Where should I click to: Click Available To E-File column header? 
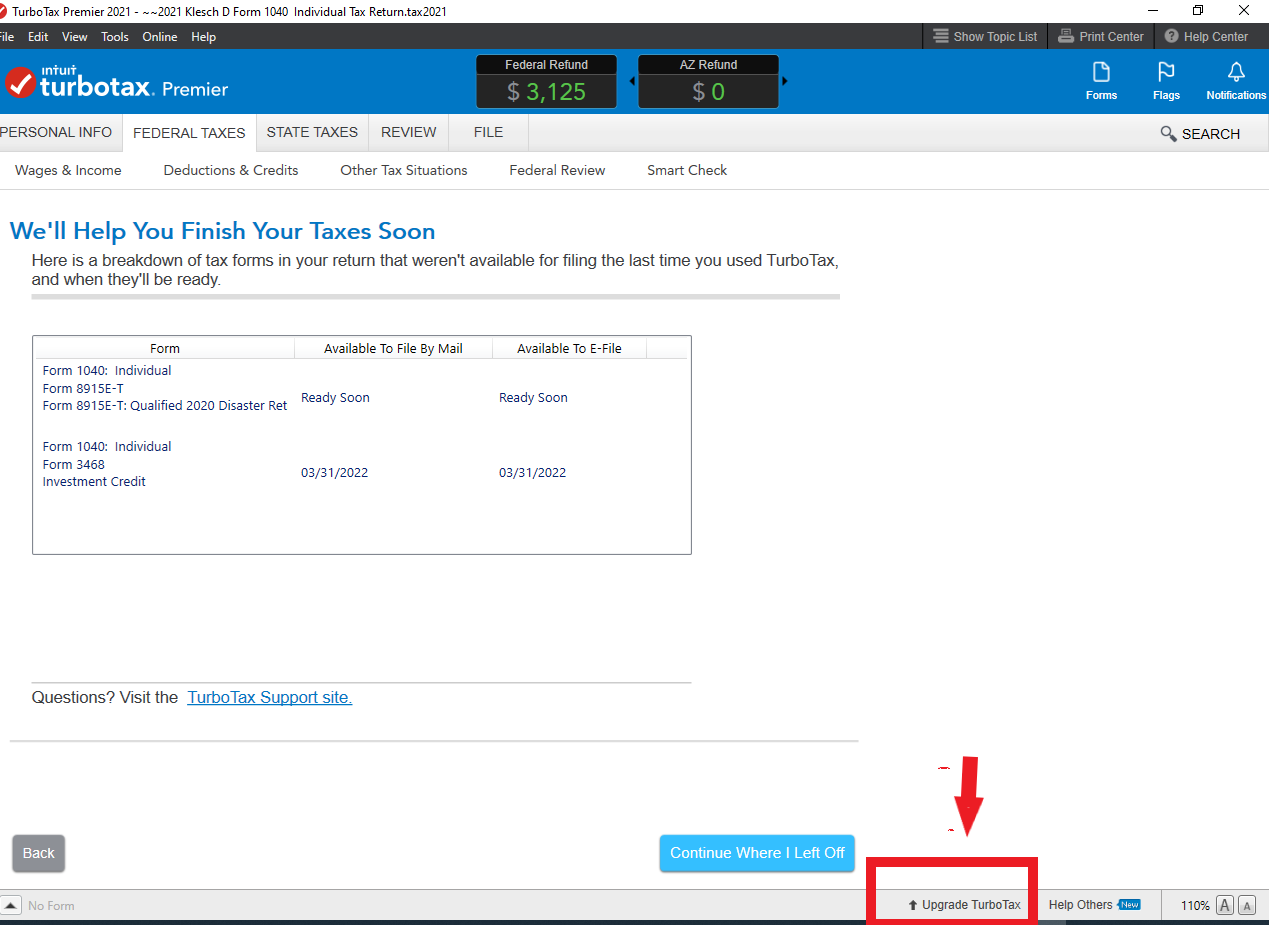click(x=569, y=349)
